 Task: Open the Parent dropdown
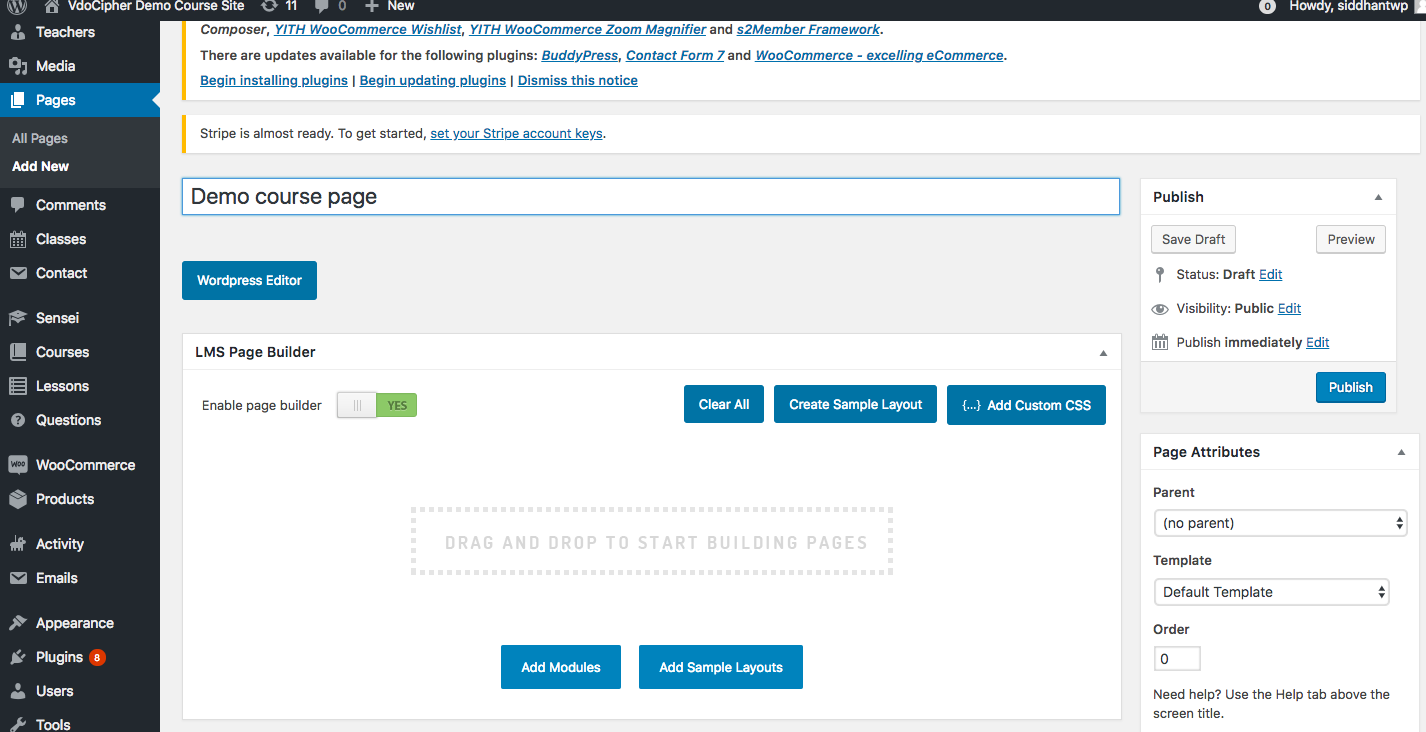click(1280, 523)
